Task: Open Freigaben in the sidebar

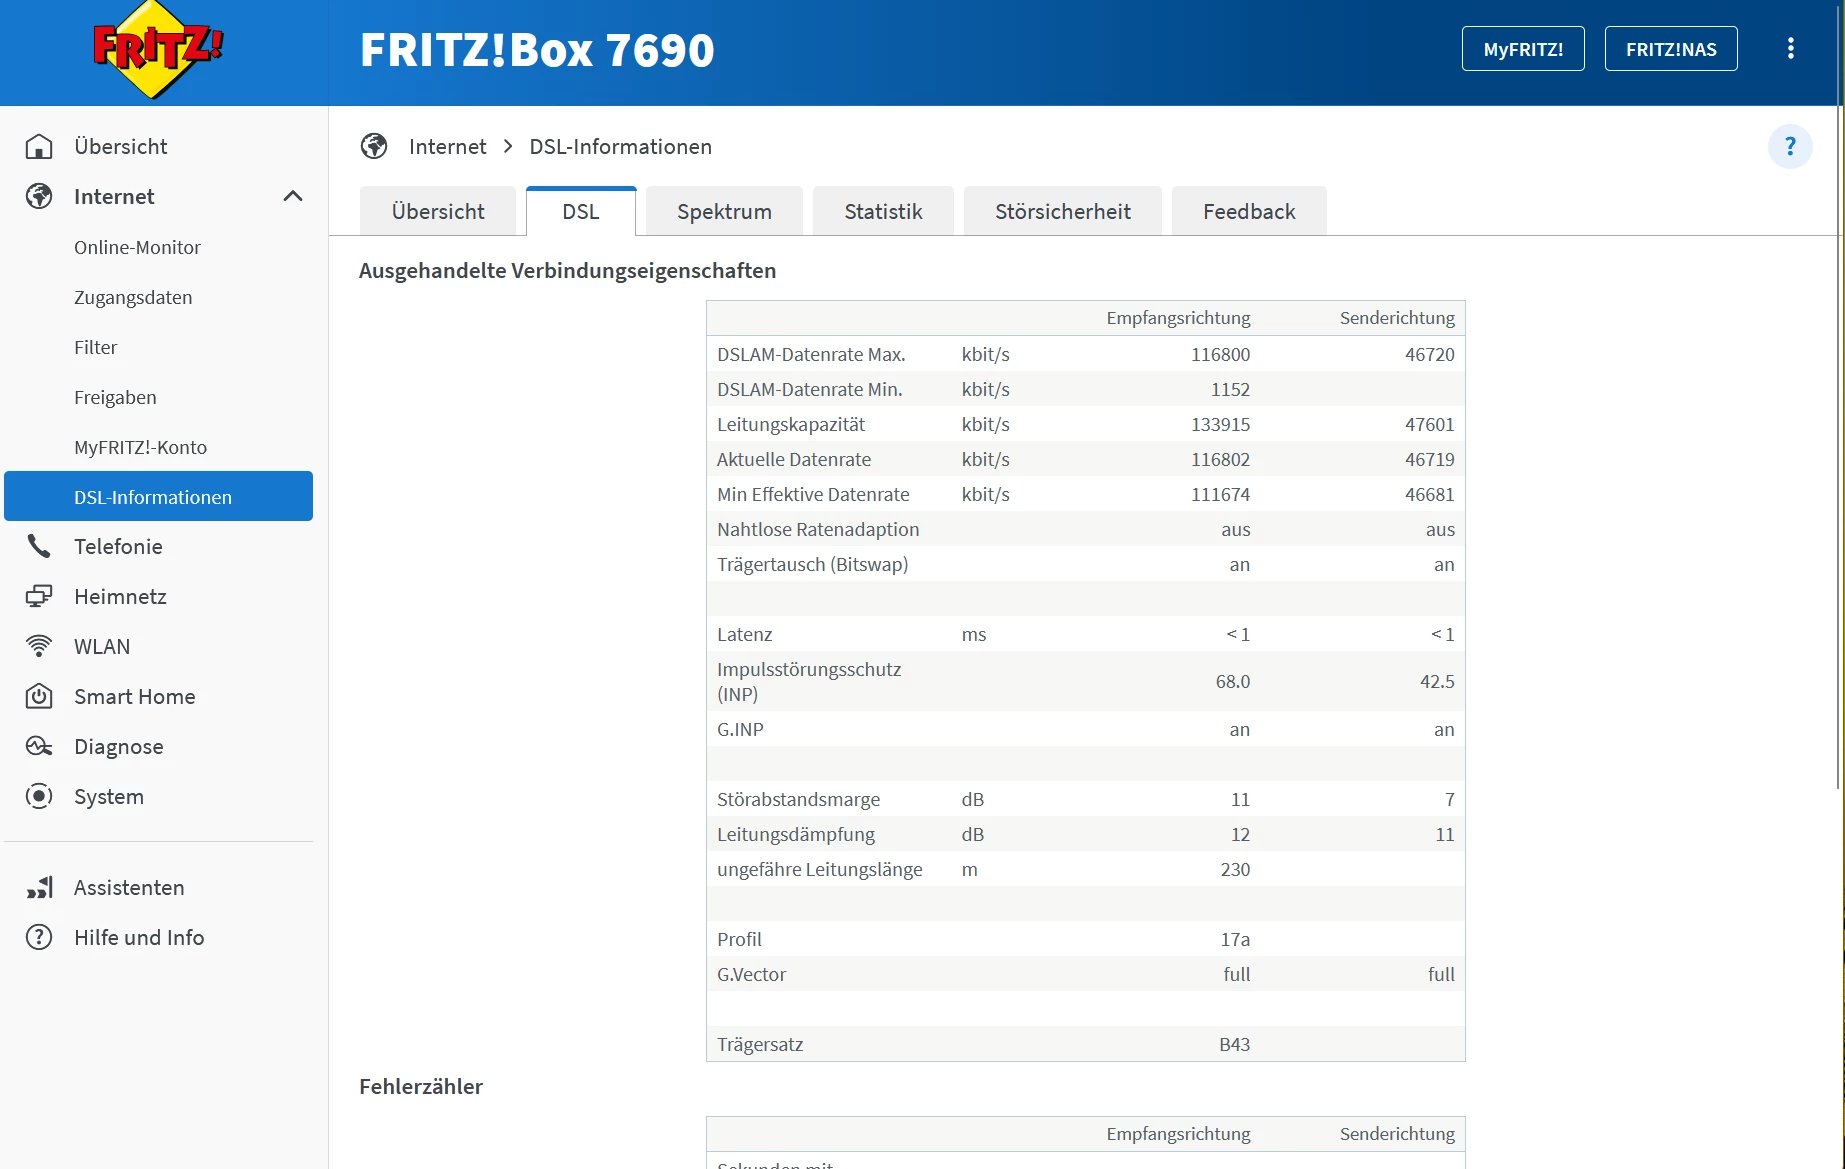Action: tap(115, 397)
